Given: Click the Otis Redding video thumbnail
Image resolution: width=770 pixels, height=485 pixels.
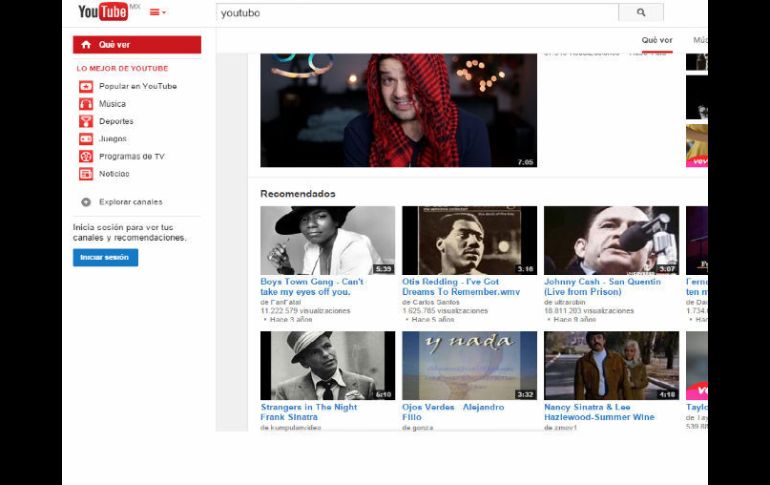Looking at the screenshot, I should [x=469, y=241].
